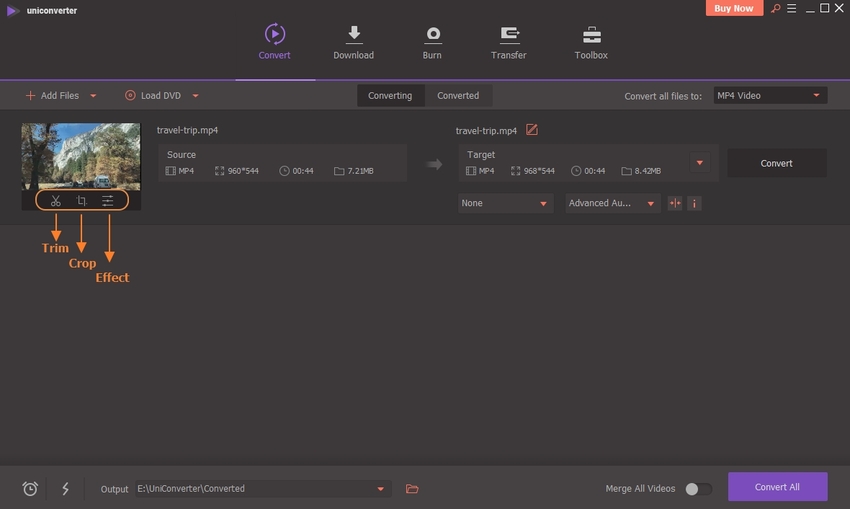The height and width of the screenshot is (509, 850).
Task: Open the Effect adjustments icon
Action: (107, 201)
